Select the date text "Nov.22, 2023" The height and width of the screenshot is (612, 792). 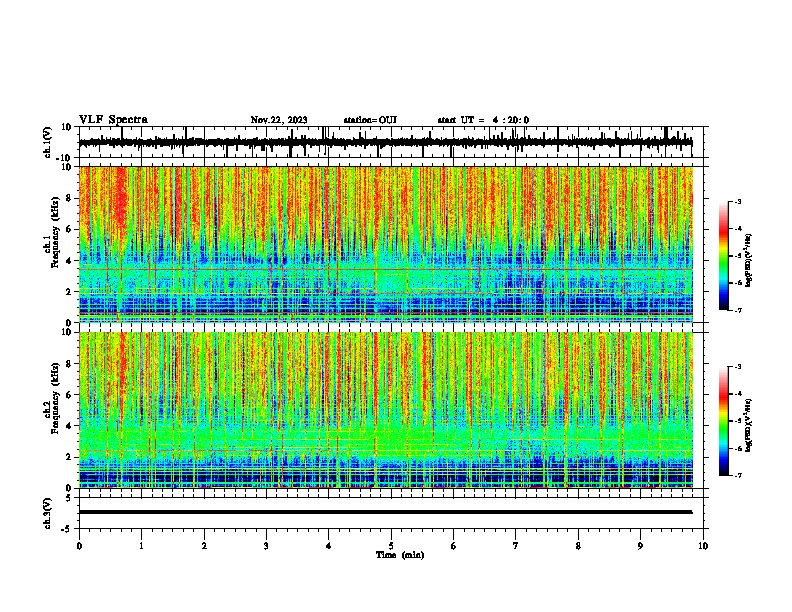coord(279,120)
